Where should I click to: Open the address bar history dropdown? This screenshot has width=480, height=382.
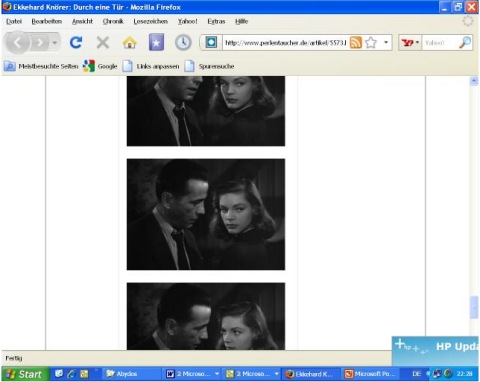pyautogui.click(x=386, y=43)
